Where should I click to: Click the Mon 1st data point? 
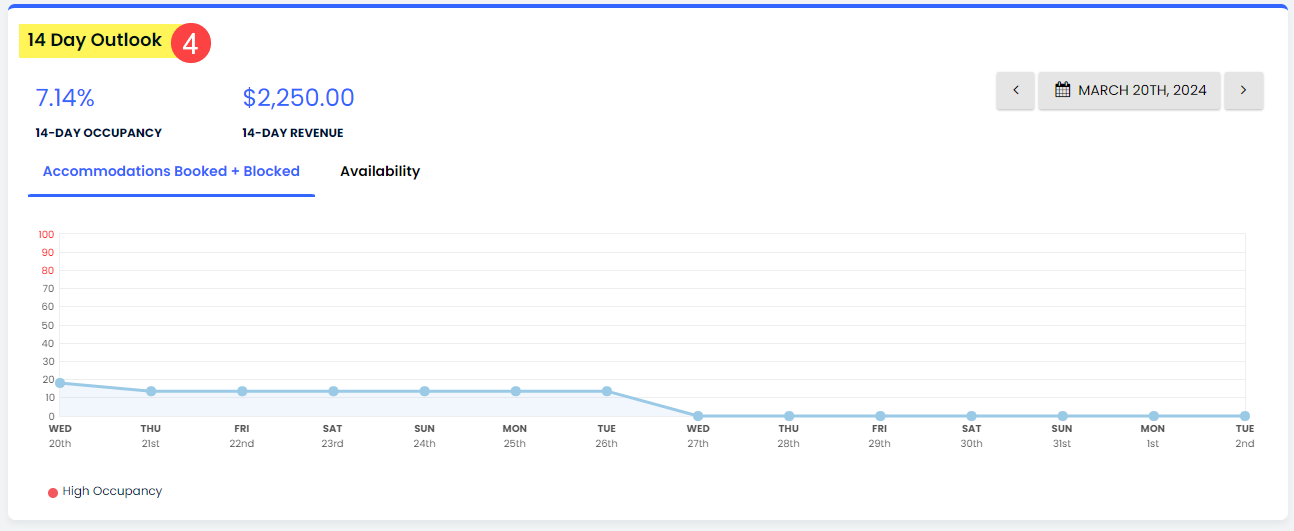pyautogui.click(x=1153, y=416)
